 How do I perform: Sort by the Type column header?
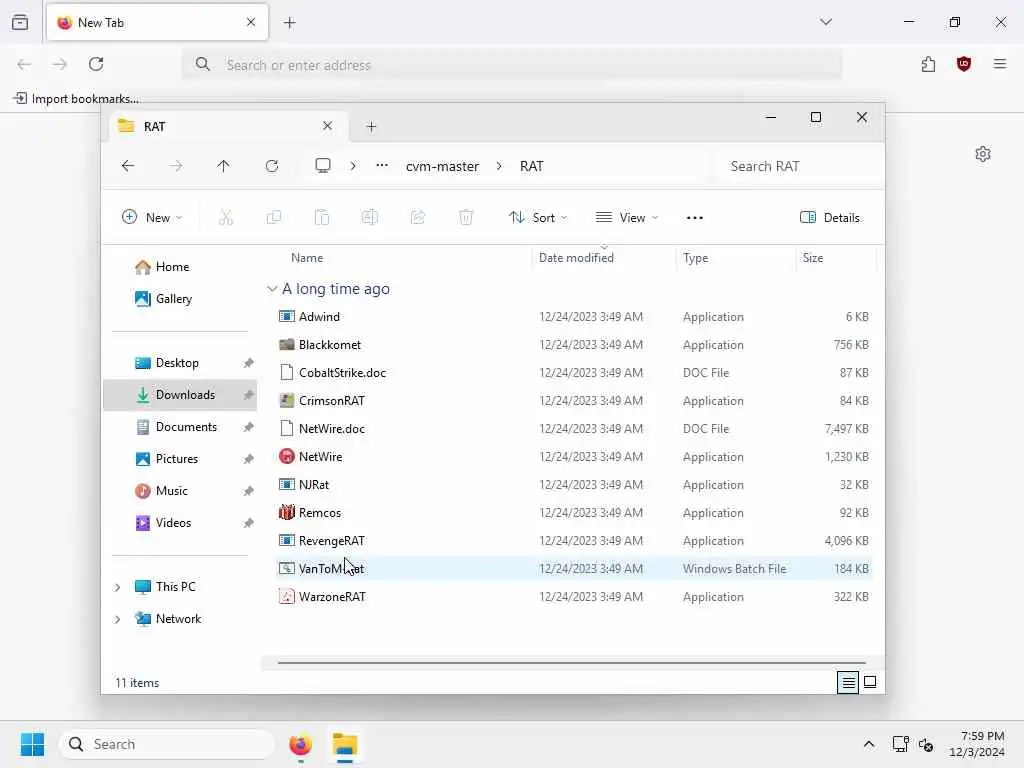(696, 258)
